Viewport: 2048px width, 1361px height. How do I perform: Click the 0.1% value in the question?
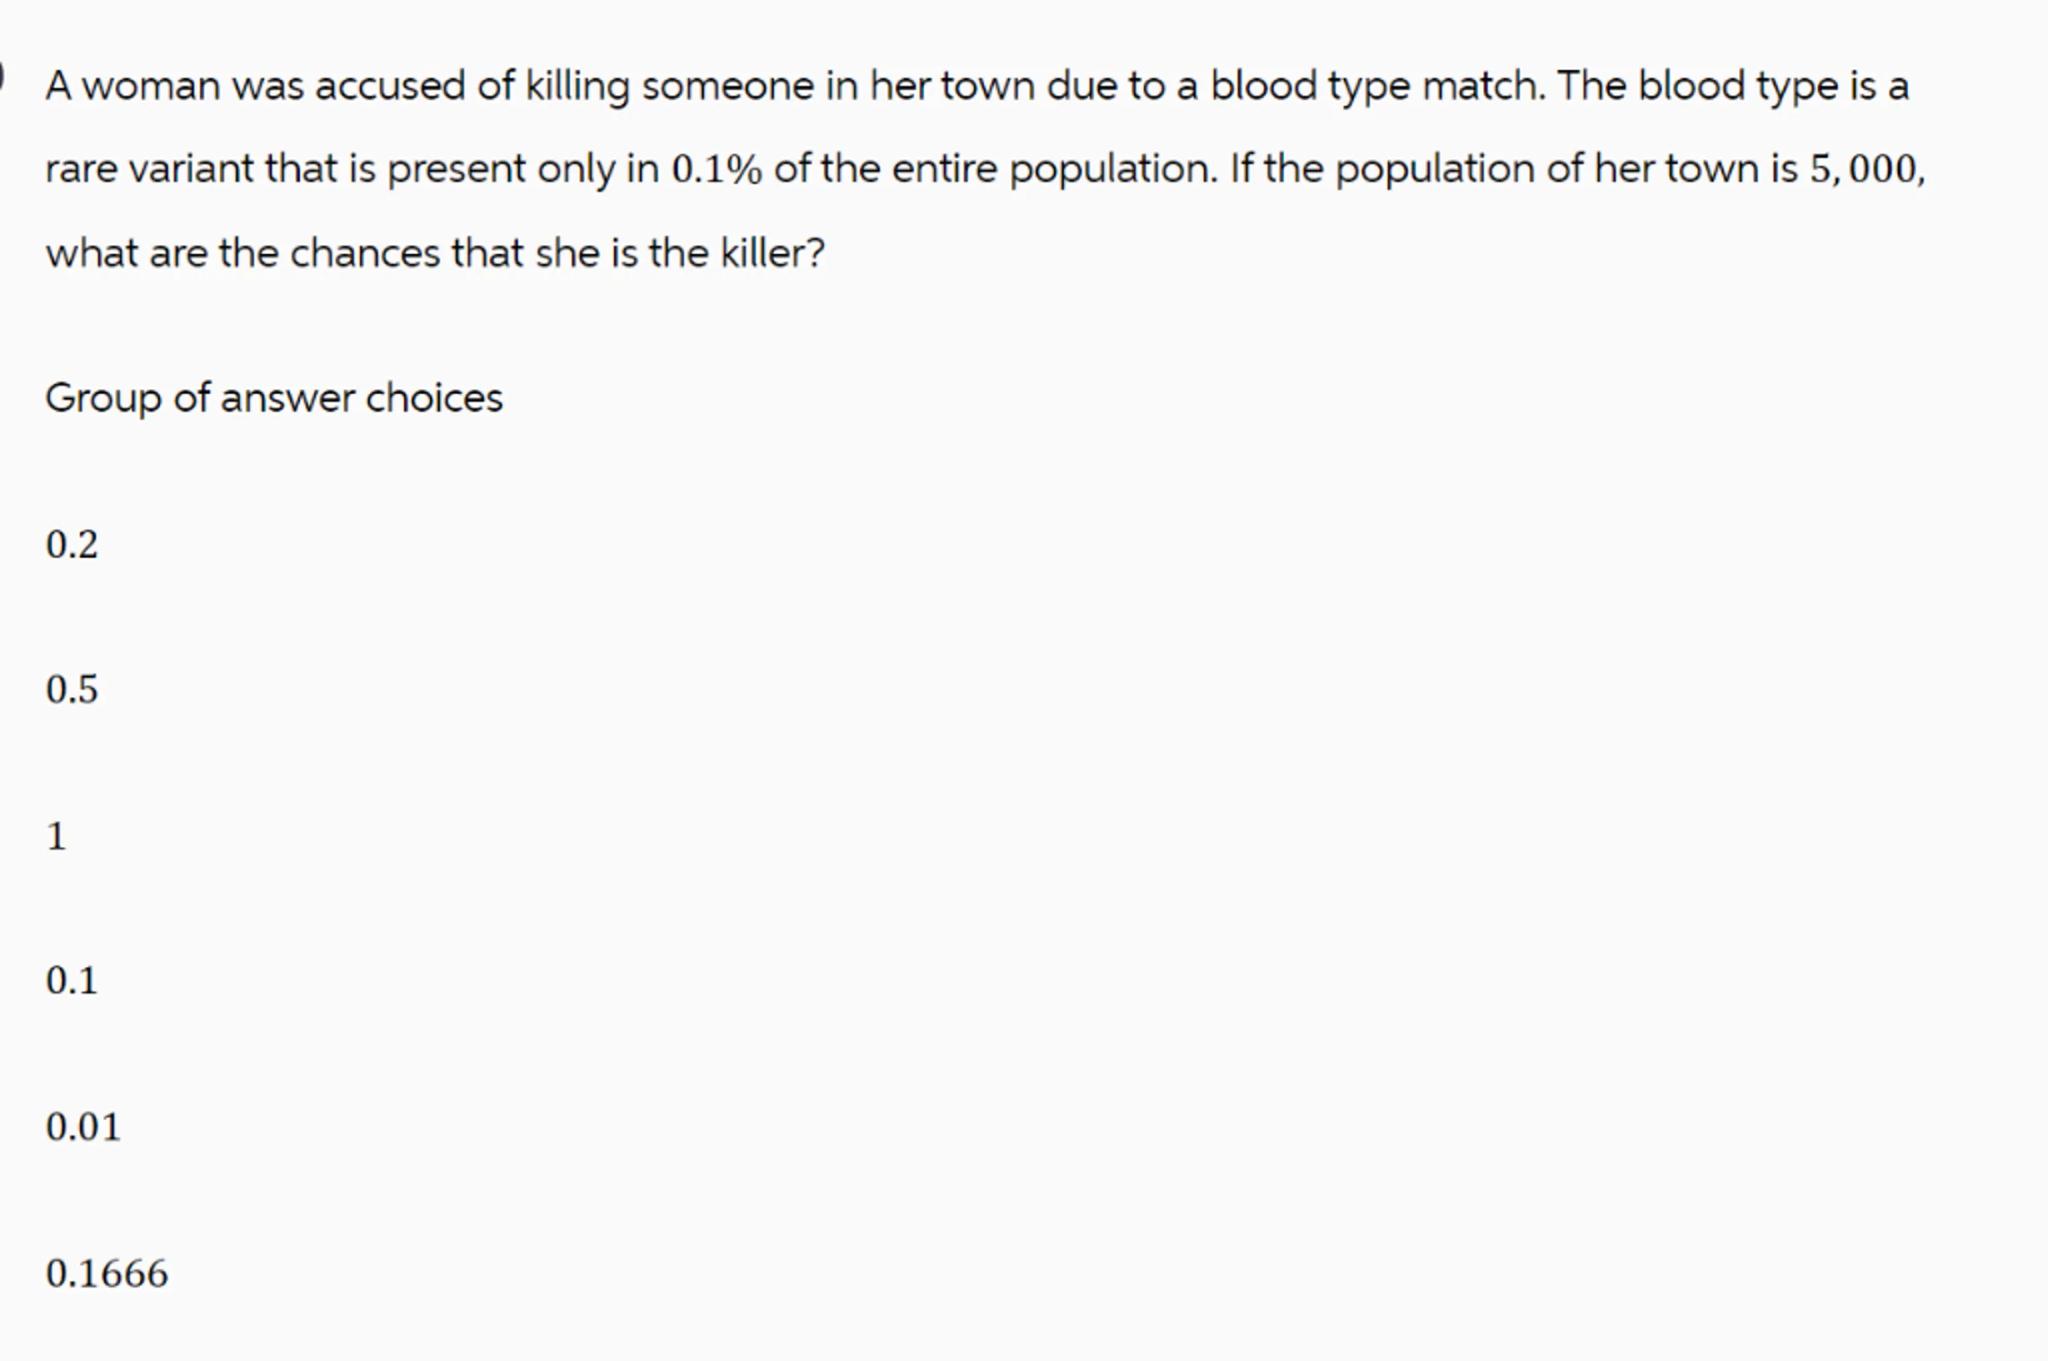(x=716, y=169)
